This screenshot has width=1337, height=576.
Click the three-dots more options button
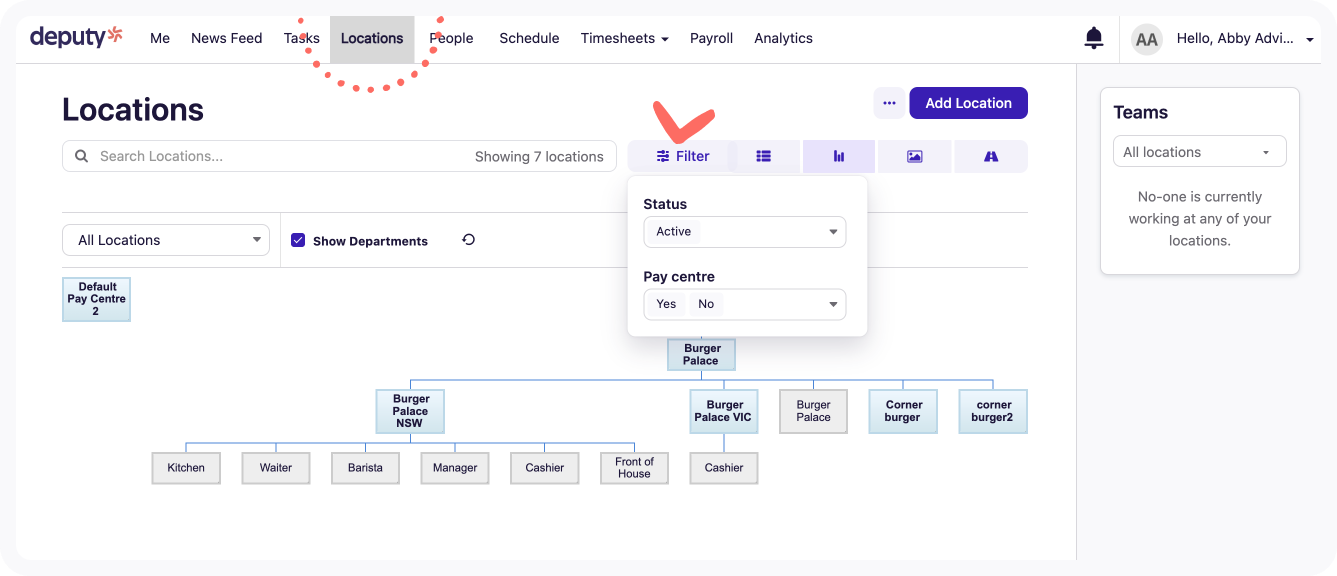889,103
